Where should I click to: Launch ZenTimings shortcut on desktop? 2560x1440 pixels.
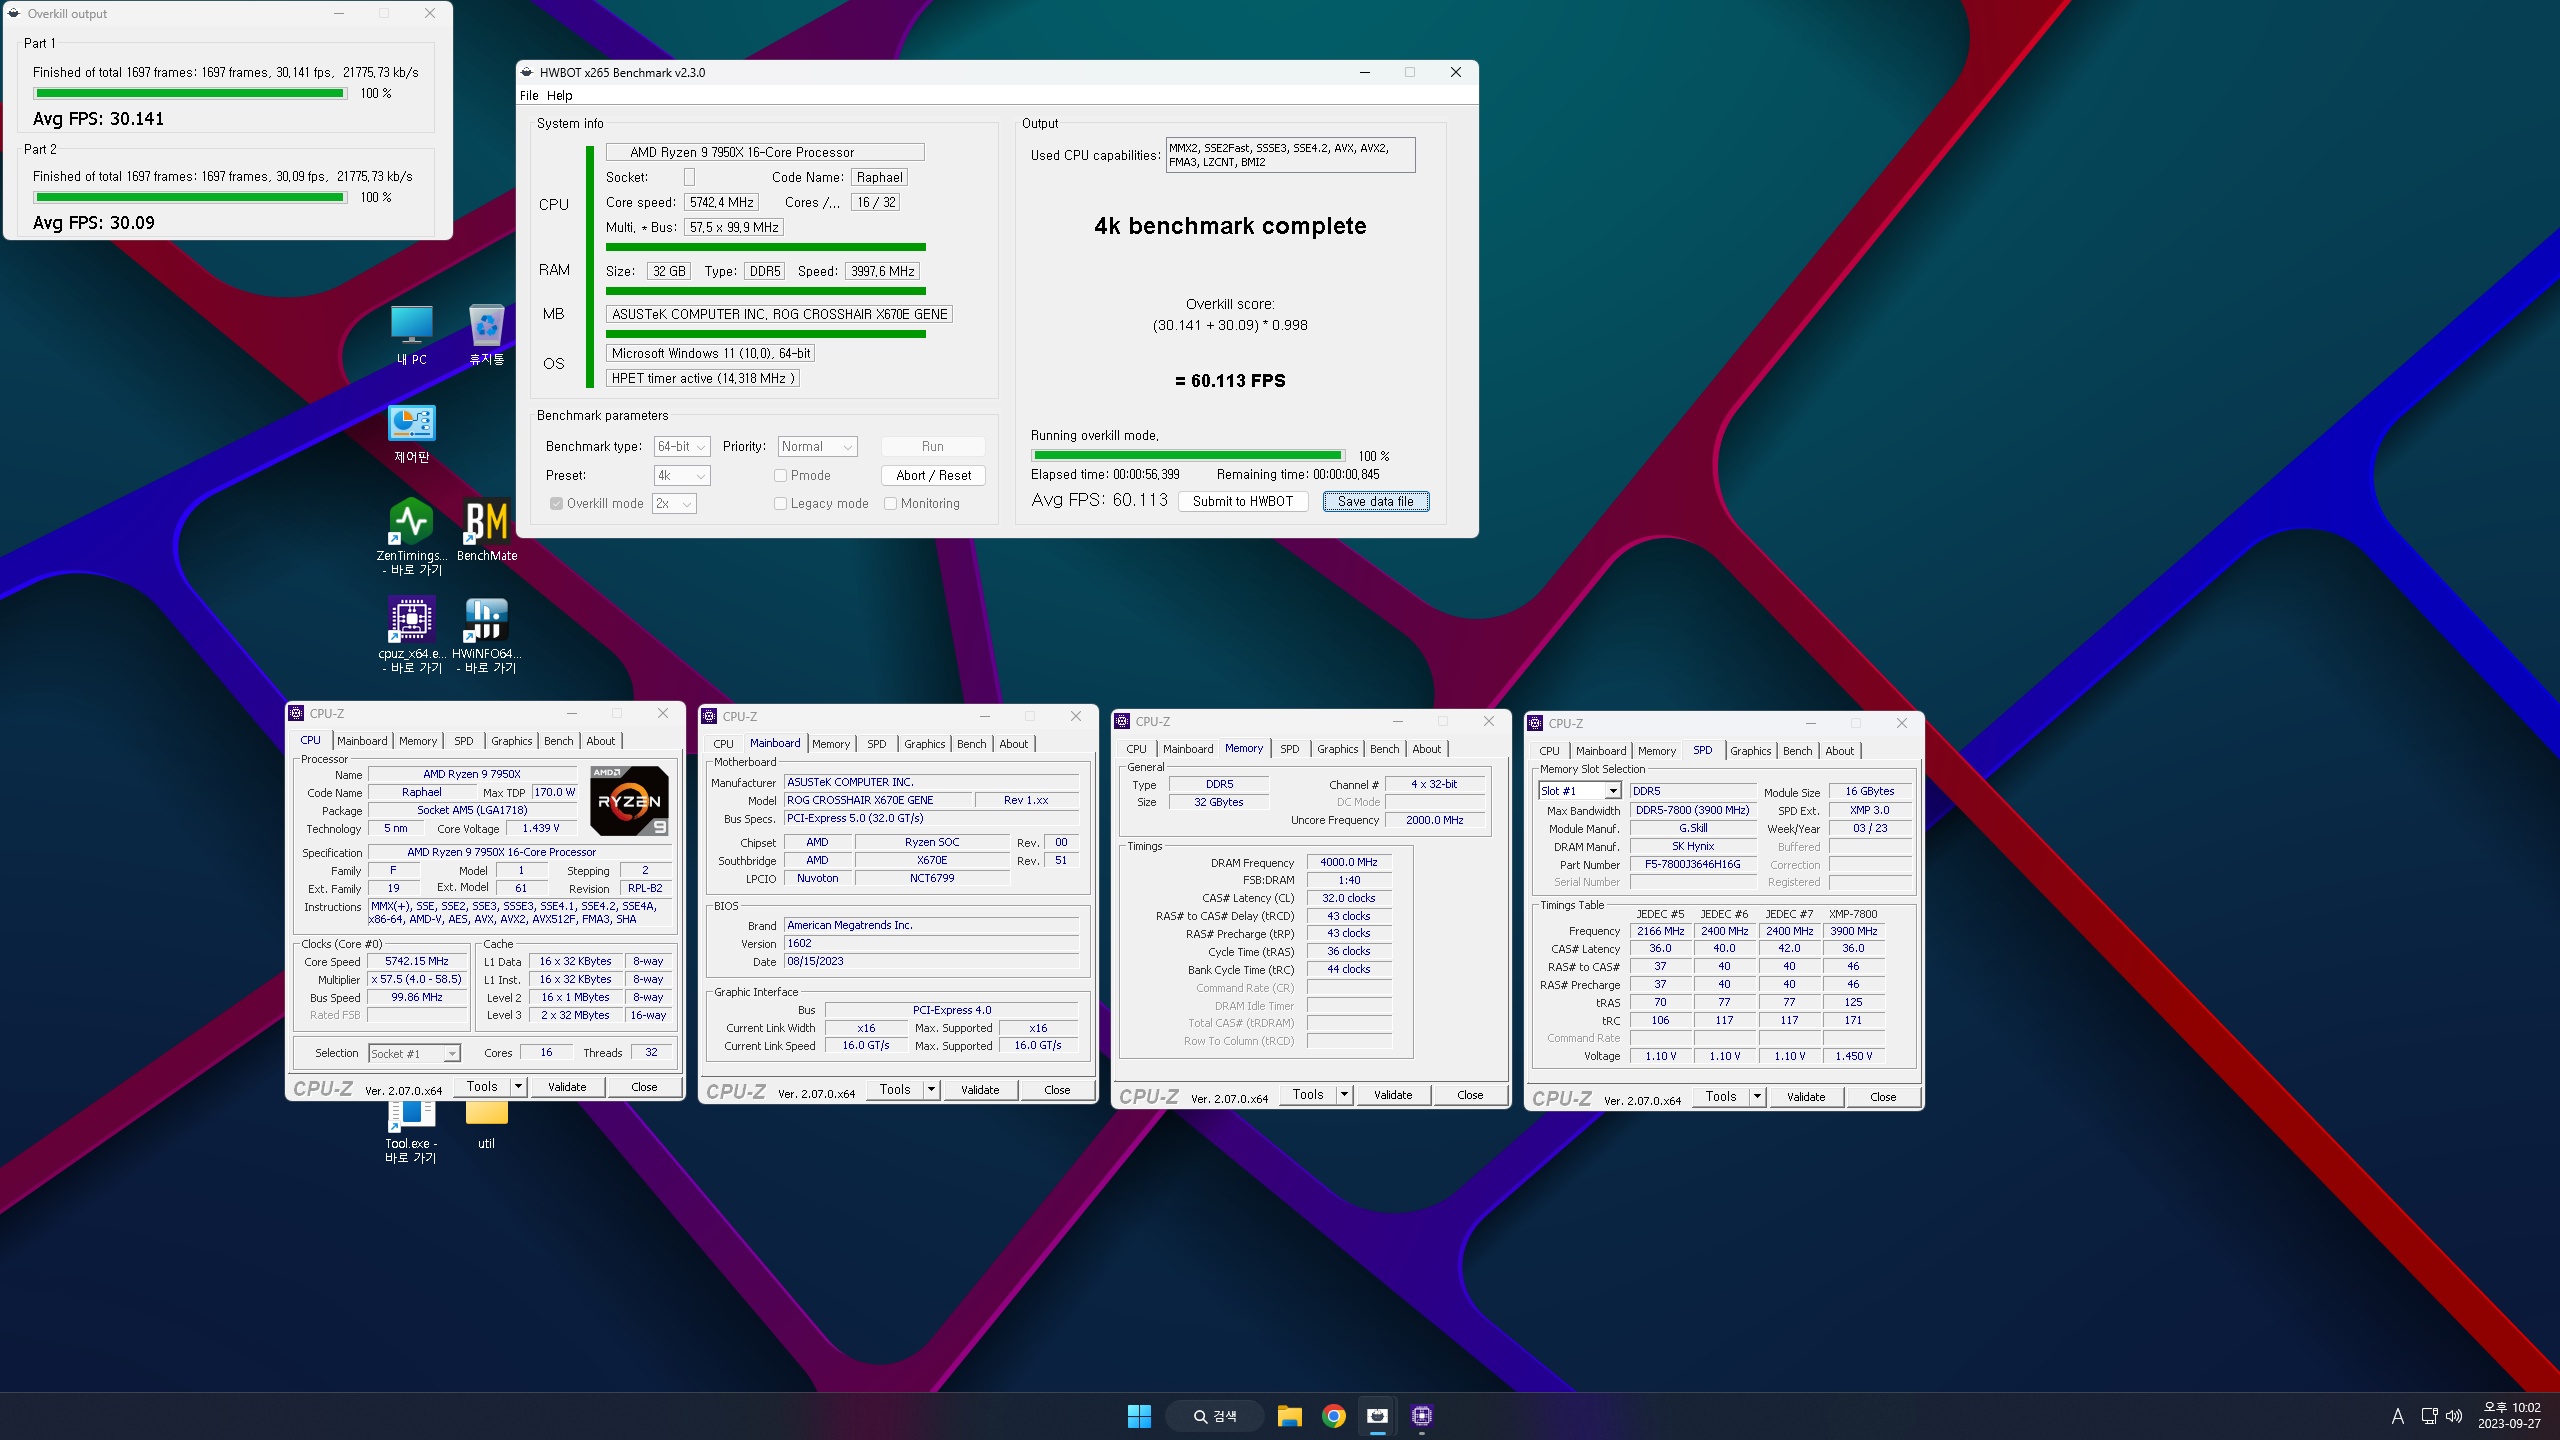(411, 536)
